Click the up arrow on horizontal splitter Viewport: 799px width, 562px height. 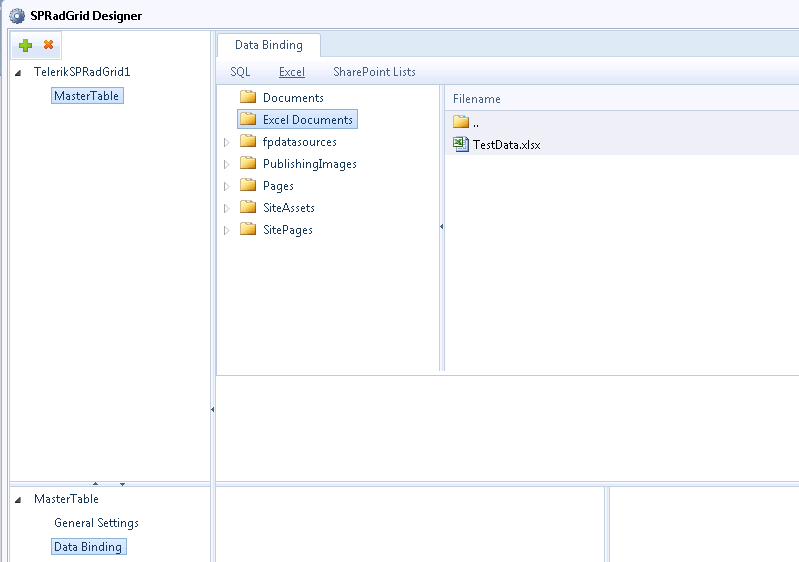(95, 484)
